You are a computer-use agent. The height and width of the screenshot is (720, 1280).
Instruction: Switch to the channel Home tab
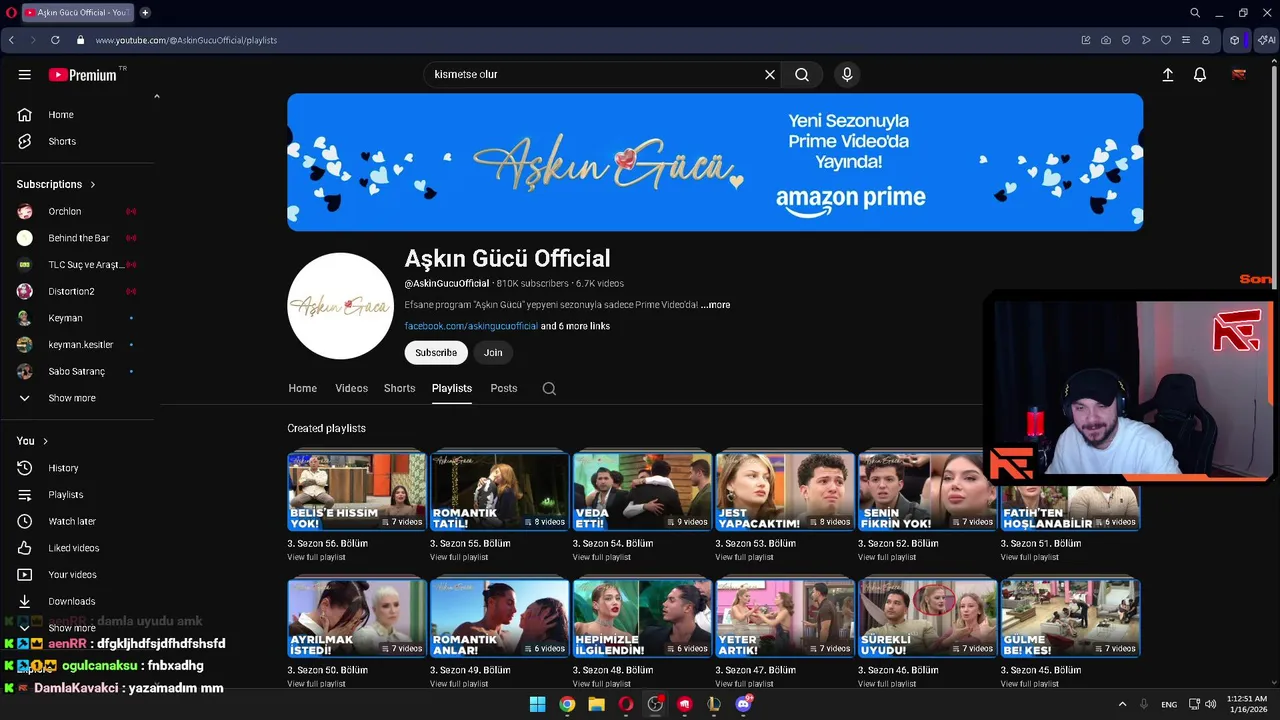(303, 389)
